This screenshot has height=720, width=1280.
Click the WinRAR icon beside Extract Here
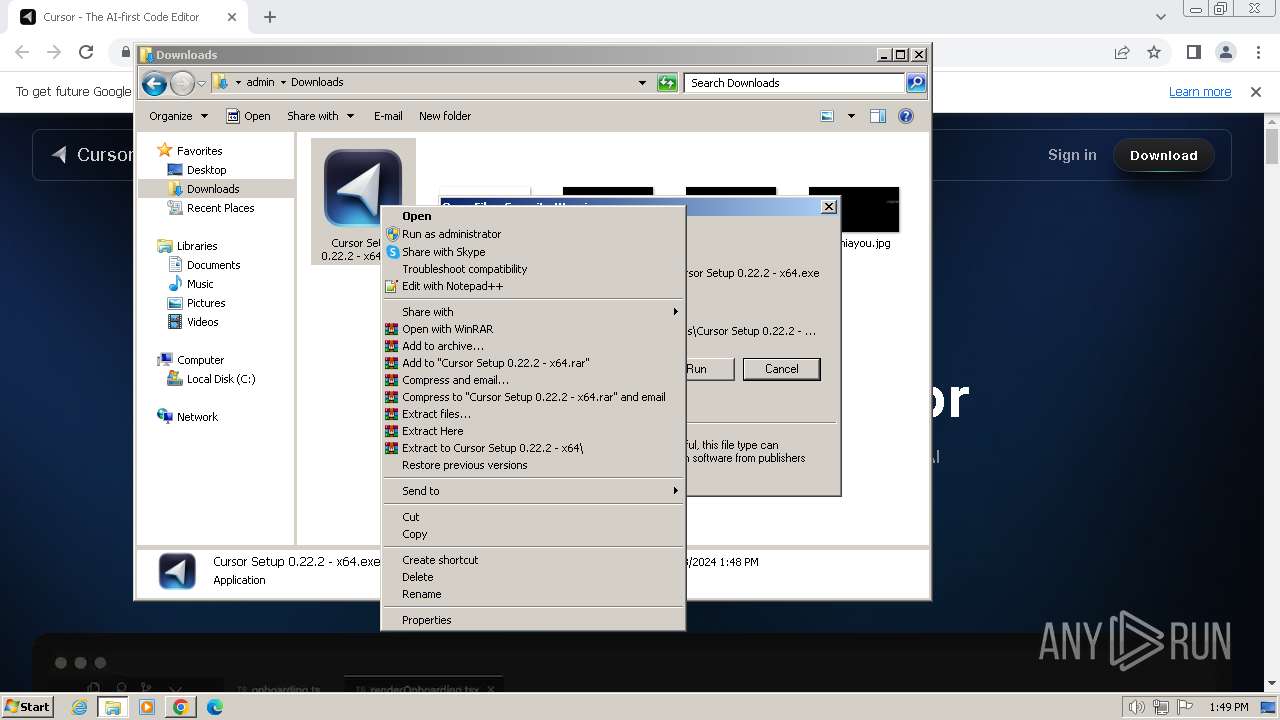click(x=392, y=431)
